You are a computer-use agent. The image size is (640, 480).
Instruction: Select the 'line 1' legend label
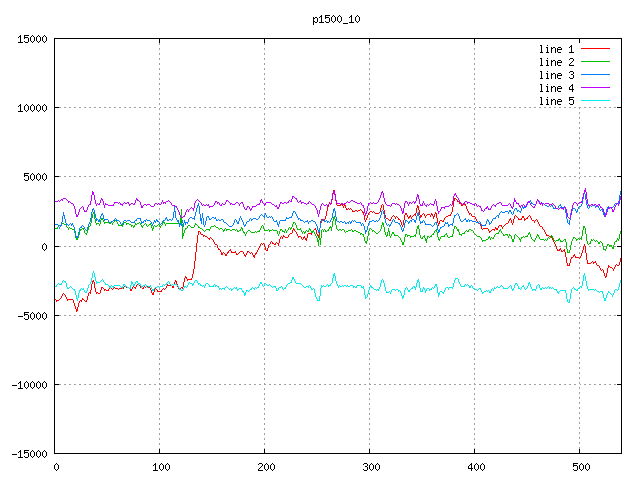[x=557, y=49]
